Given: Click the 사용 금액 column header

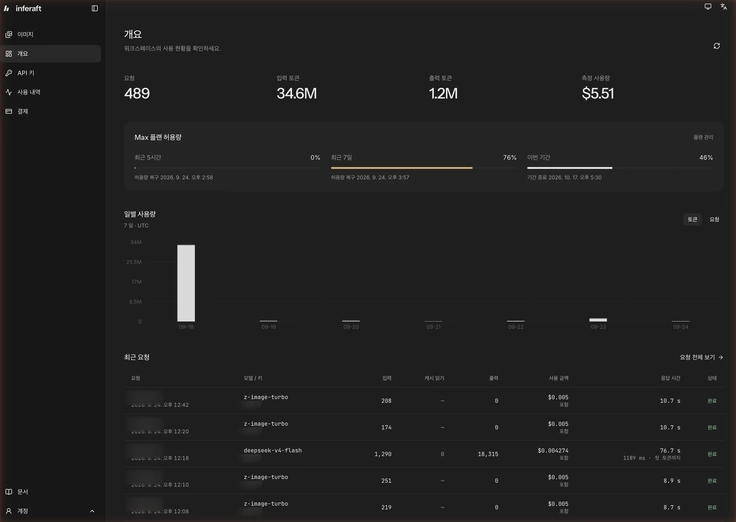Looking at the screenshot, I should point(559,378).
